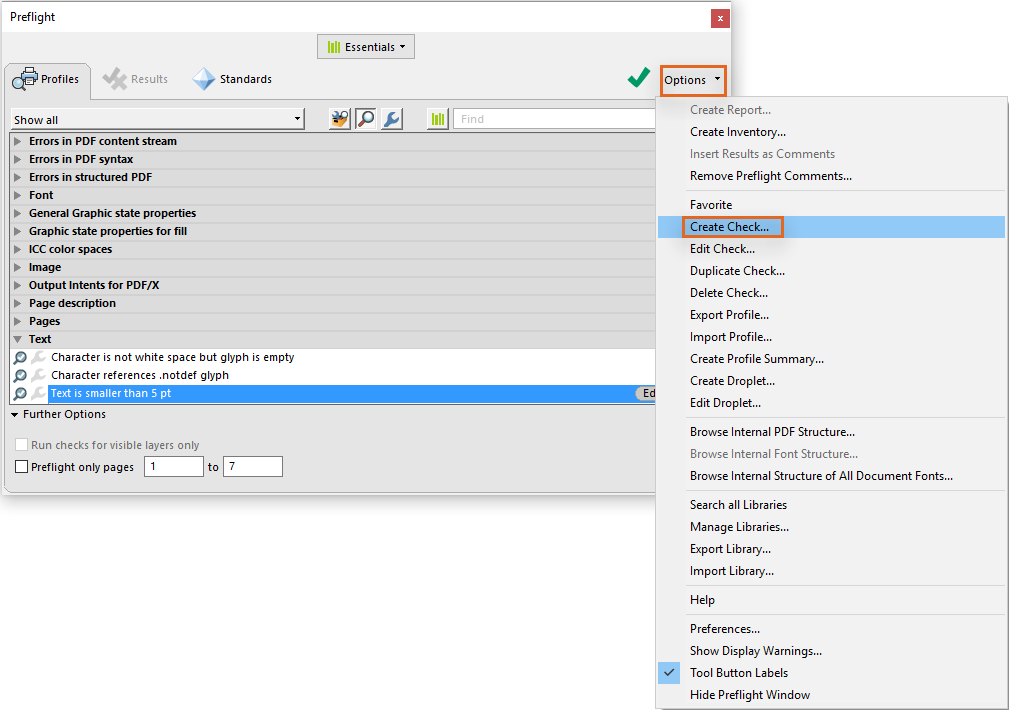Viewport: 1009px width, 710px height.
Task: Click inside the Find search field
Action: tap(550, 118)
